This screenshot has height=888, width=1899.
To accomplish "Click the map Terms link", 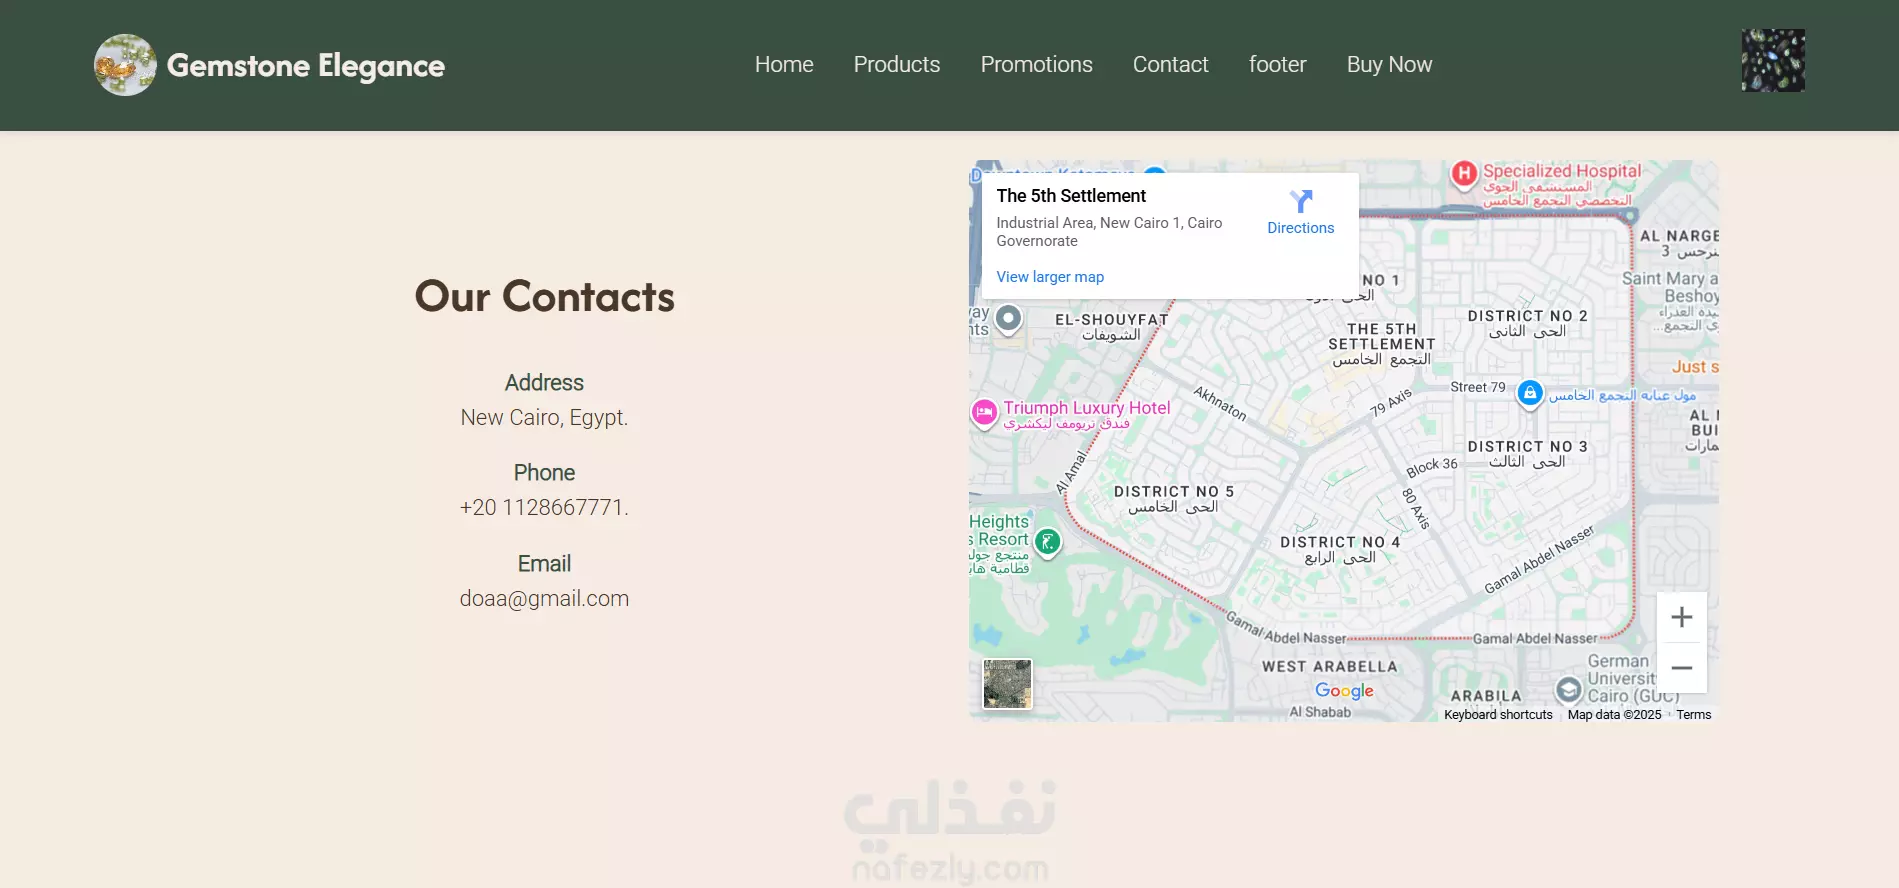I will 1694,715.
